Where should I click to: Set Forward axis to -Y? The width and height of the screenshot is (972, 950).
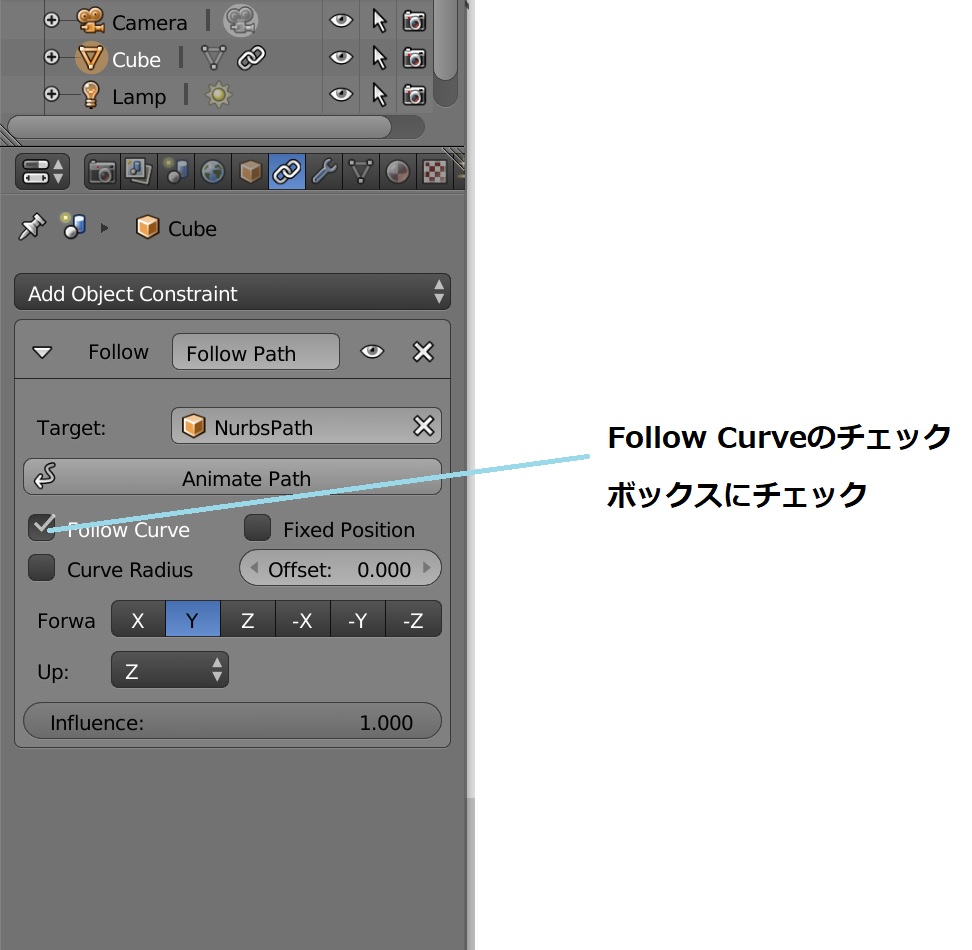(358, 619)
